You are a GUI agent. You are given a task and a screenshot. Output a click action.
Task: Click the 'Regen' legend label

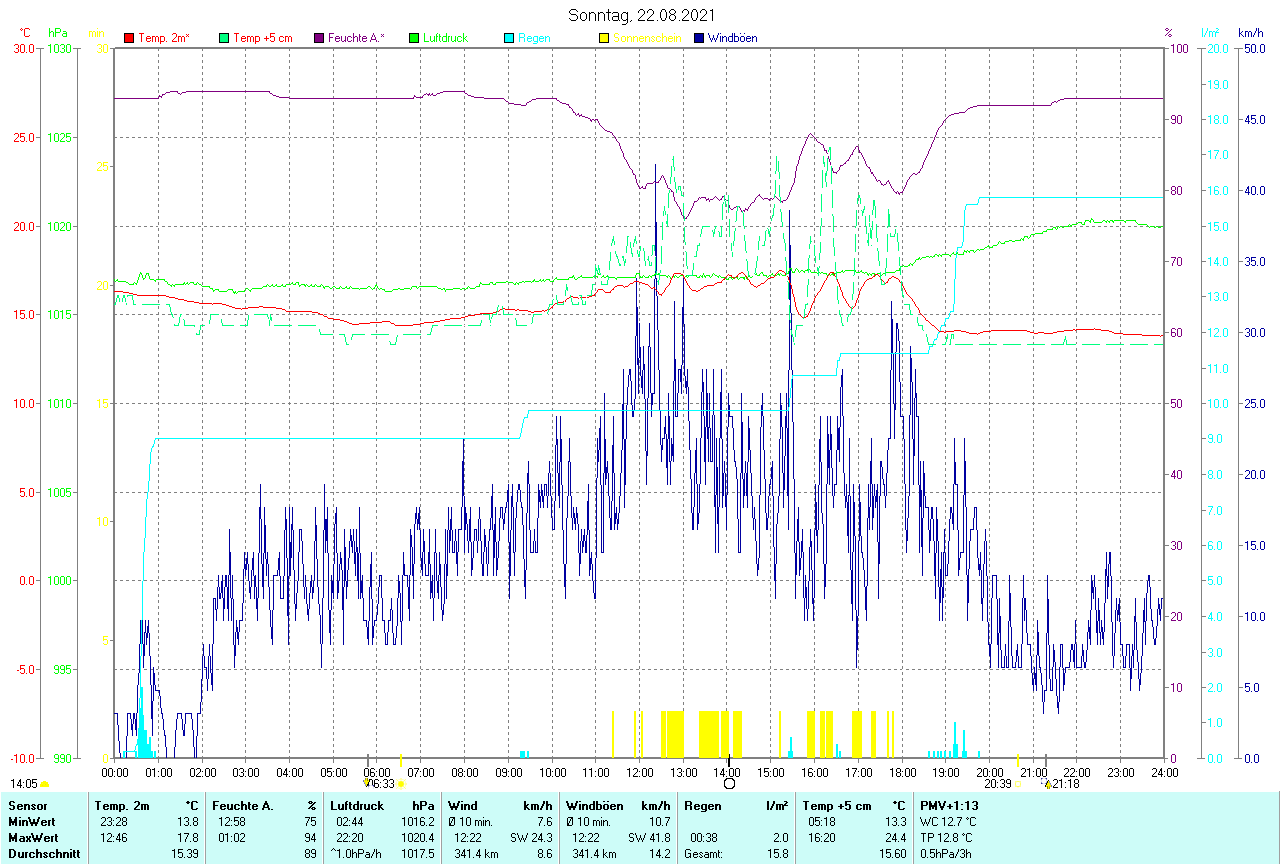(x=534, y=38)
